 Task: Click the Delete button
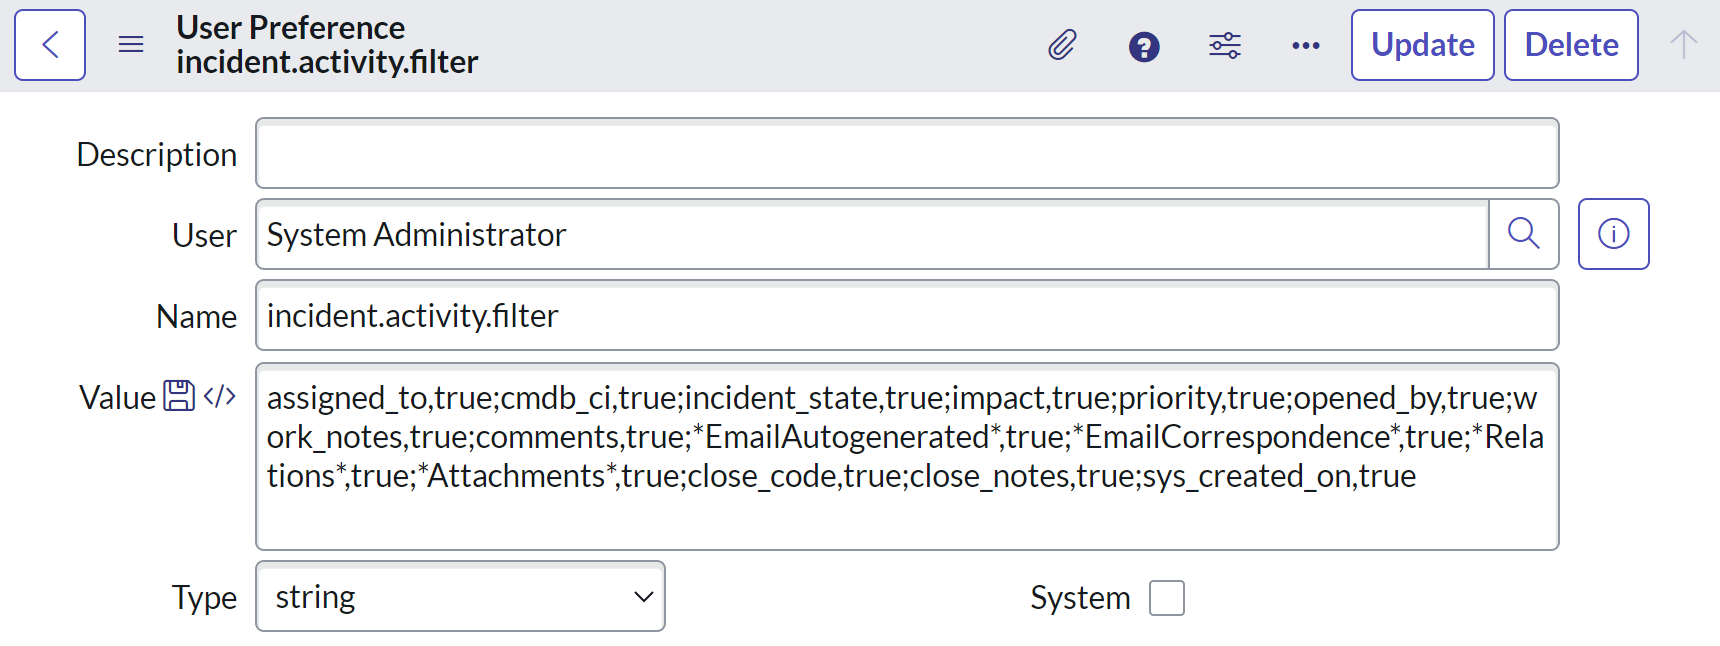1571,45
